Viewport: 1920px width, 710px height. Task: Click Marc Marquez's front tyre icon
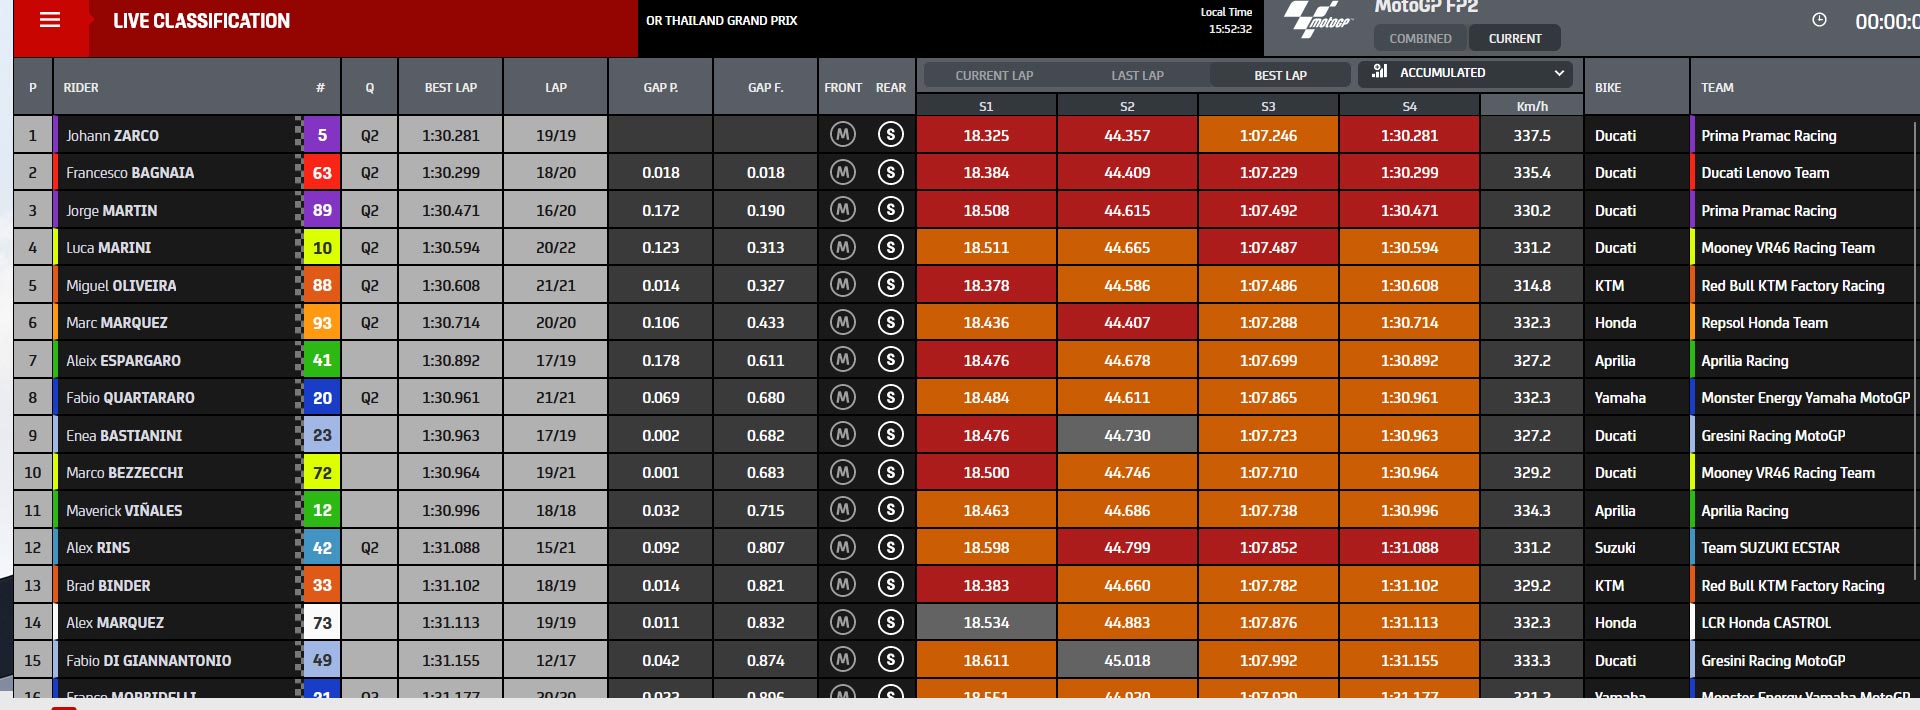click(843, 322)
